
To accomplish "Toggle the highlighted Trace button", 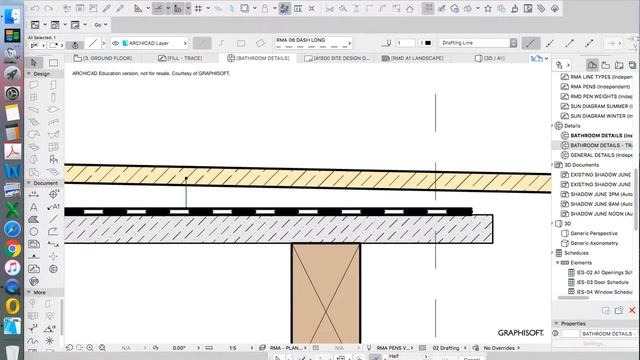I will pos(284,9).
